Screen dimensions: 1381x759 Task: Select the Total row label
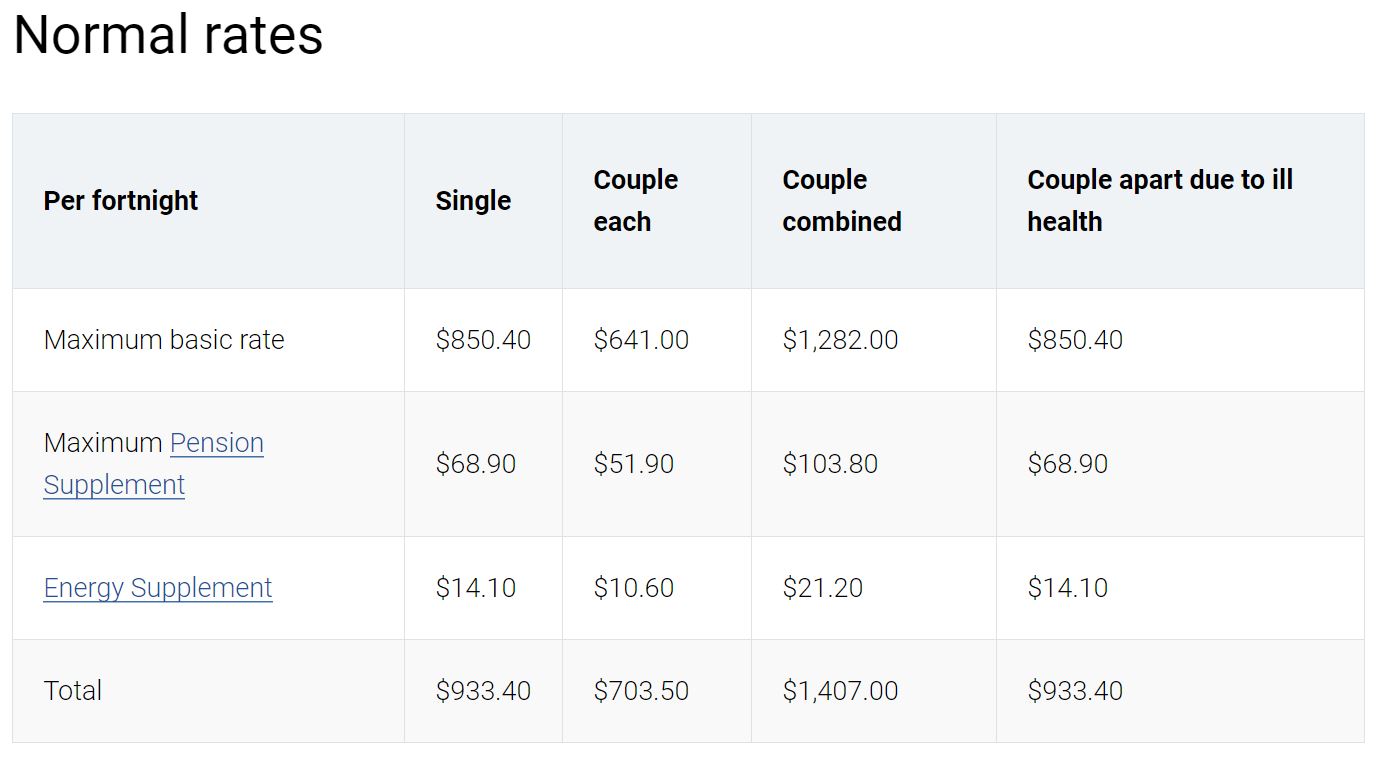pyautogui.click(x=73, y=691)
